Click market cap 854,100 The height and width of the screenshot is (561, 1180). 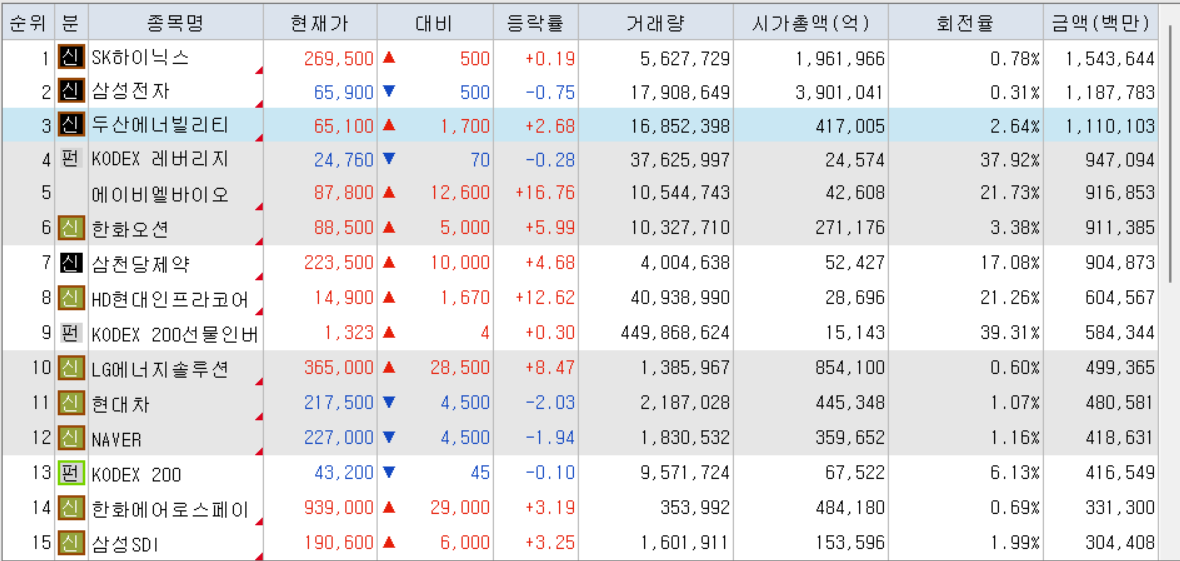850,368
